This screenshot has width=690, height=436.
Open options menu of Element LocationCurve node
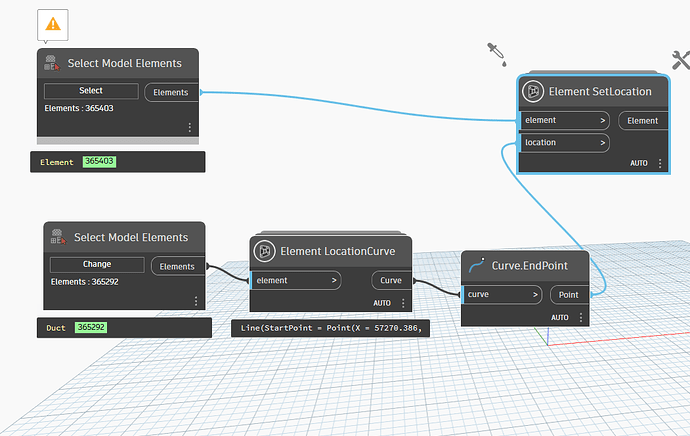point(403,303)
